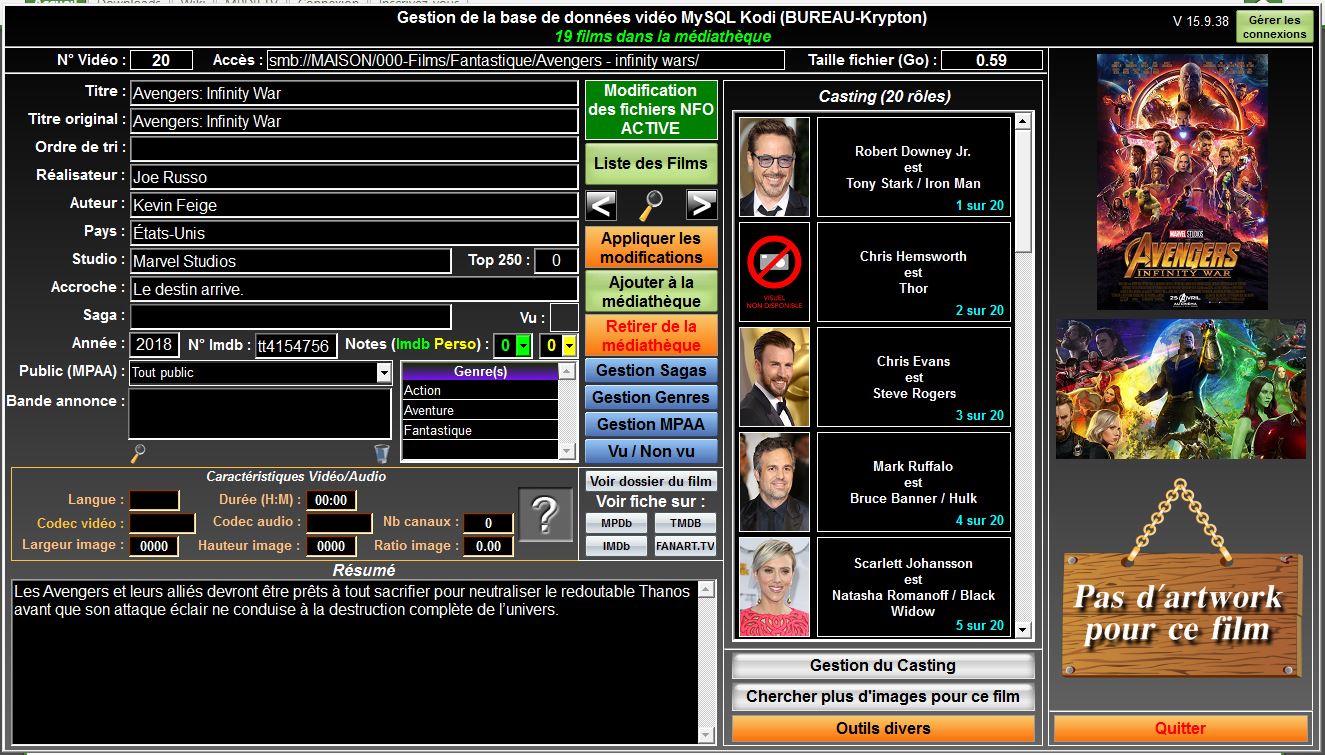
Task: Click the Bande annonce text box
Action: [260, 414]
